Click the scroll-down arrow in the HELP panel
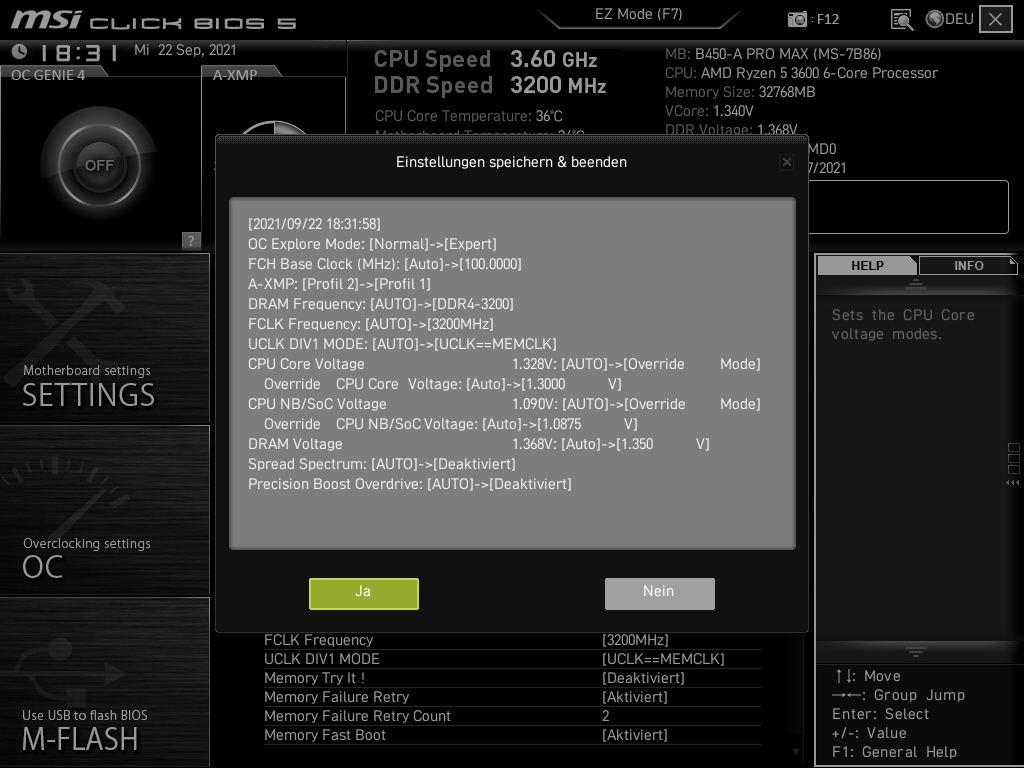 click(916, 651)
